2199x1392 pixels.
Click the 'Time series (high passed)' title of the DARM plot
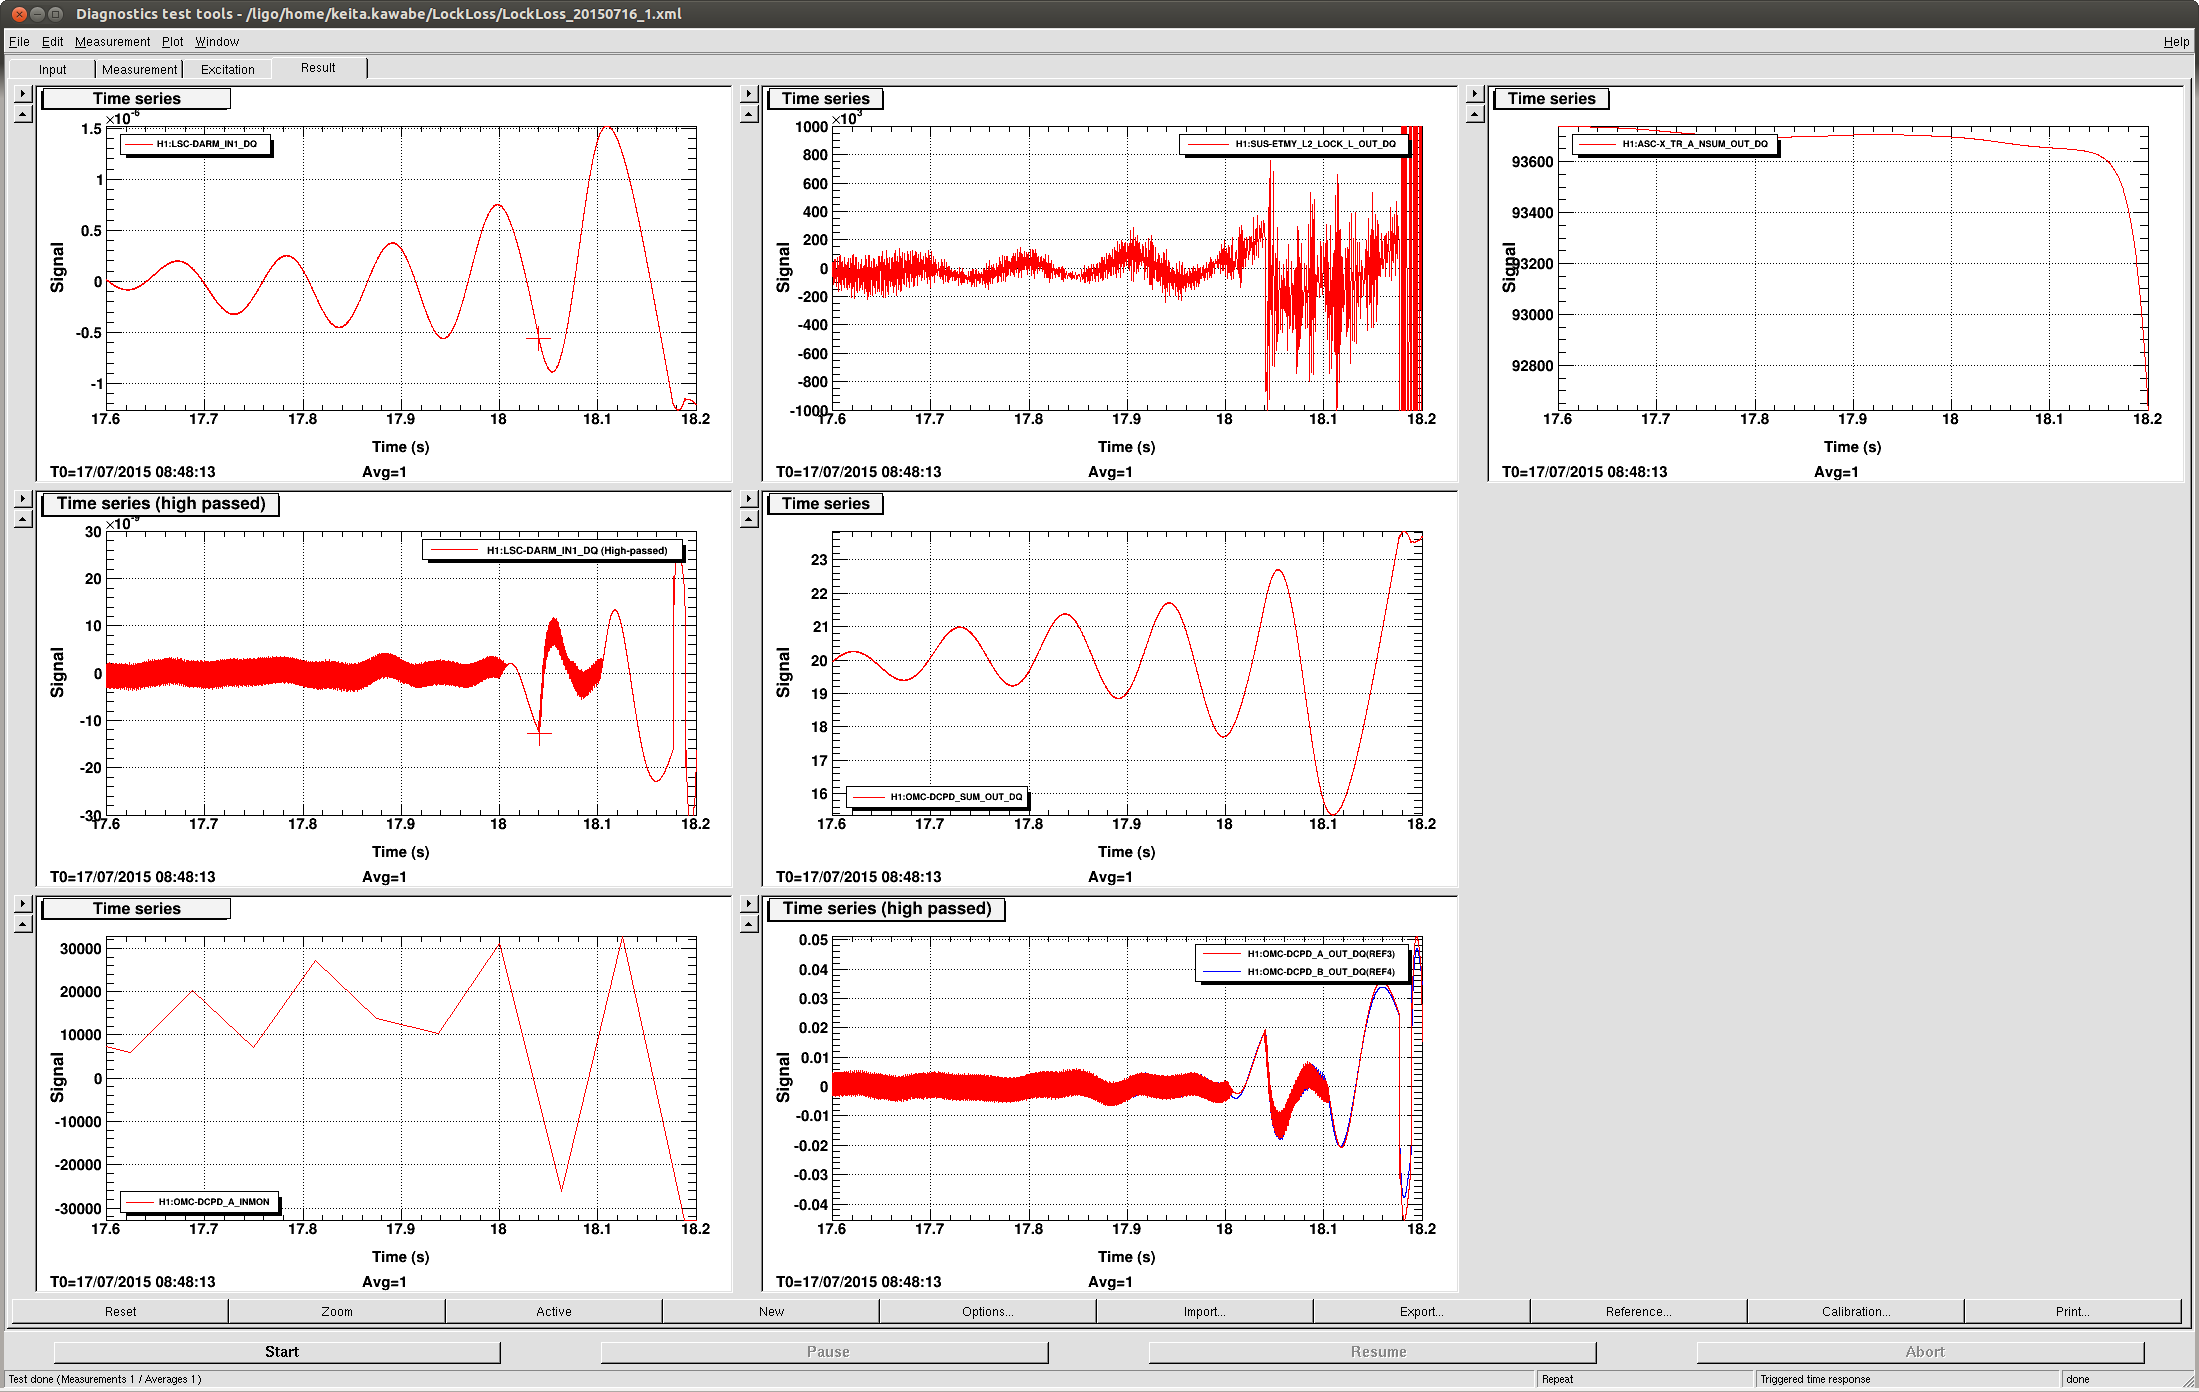tap(161, 504)
